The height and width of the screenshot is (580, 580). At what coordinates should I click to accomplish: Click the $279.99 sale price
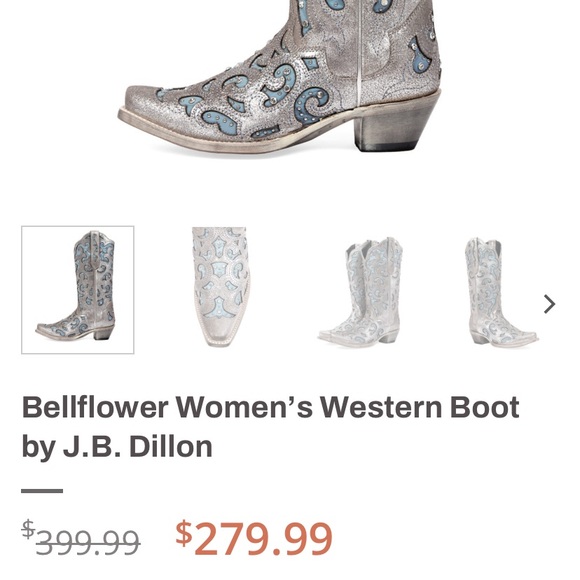(x=254, y=538)
